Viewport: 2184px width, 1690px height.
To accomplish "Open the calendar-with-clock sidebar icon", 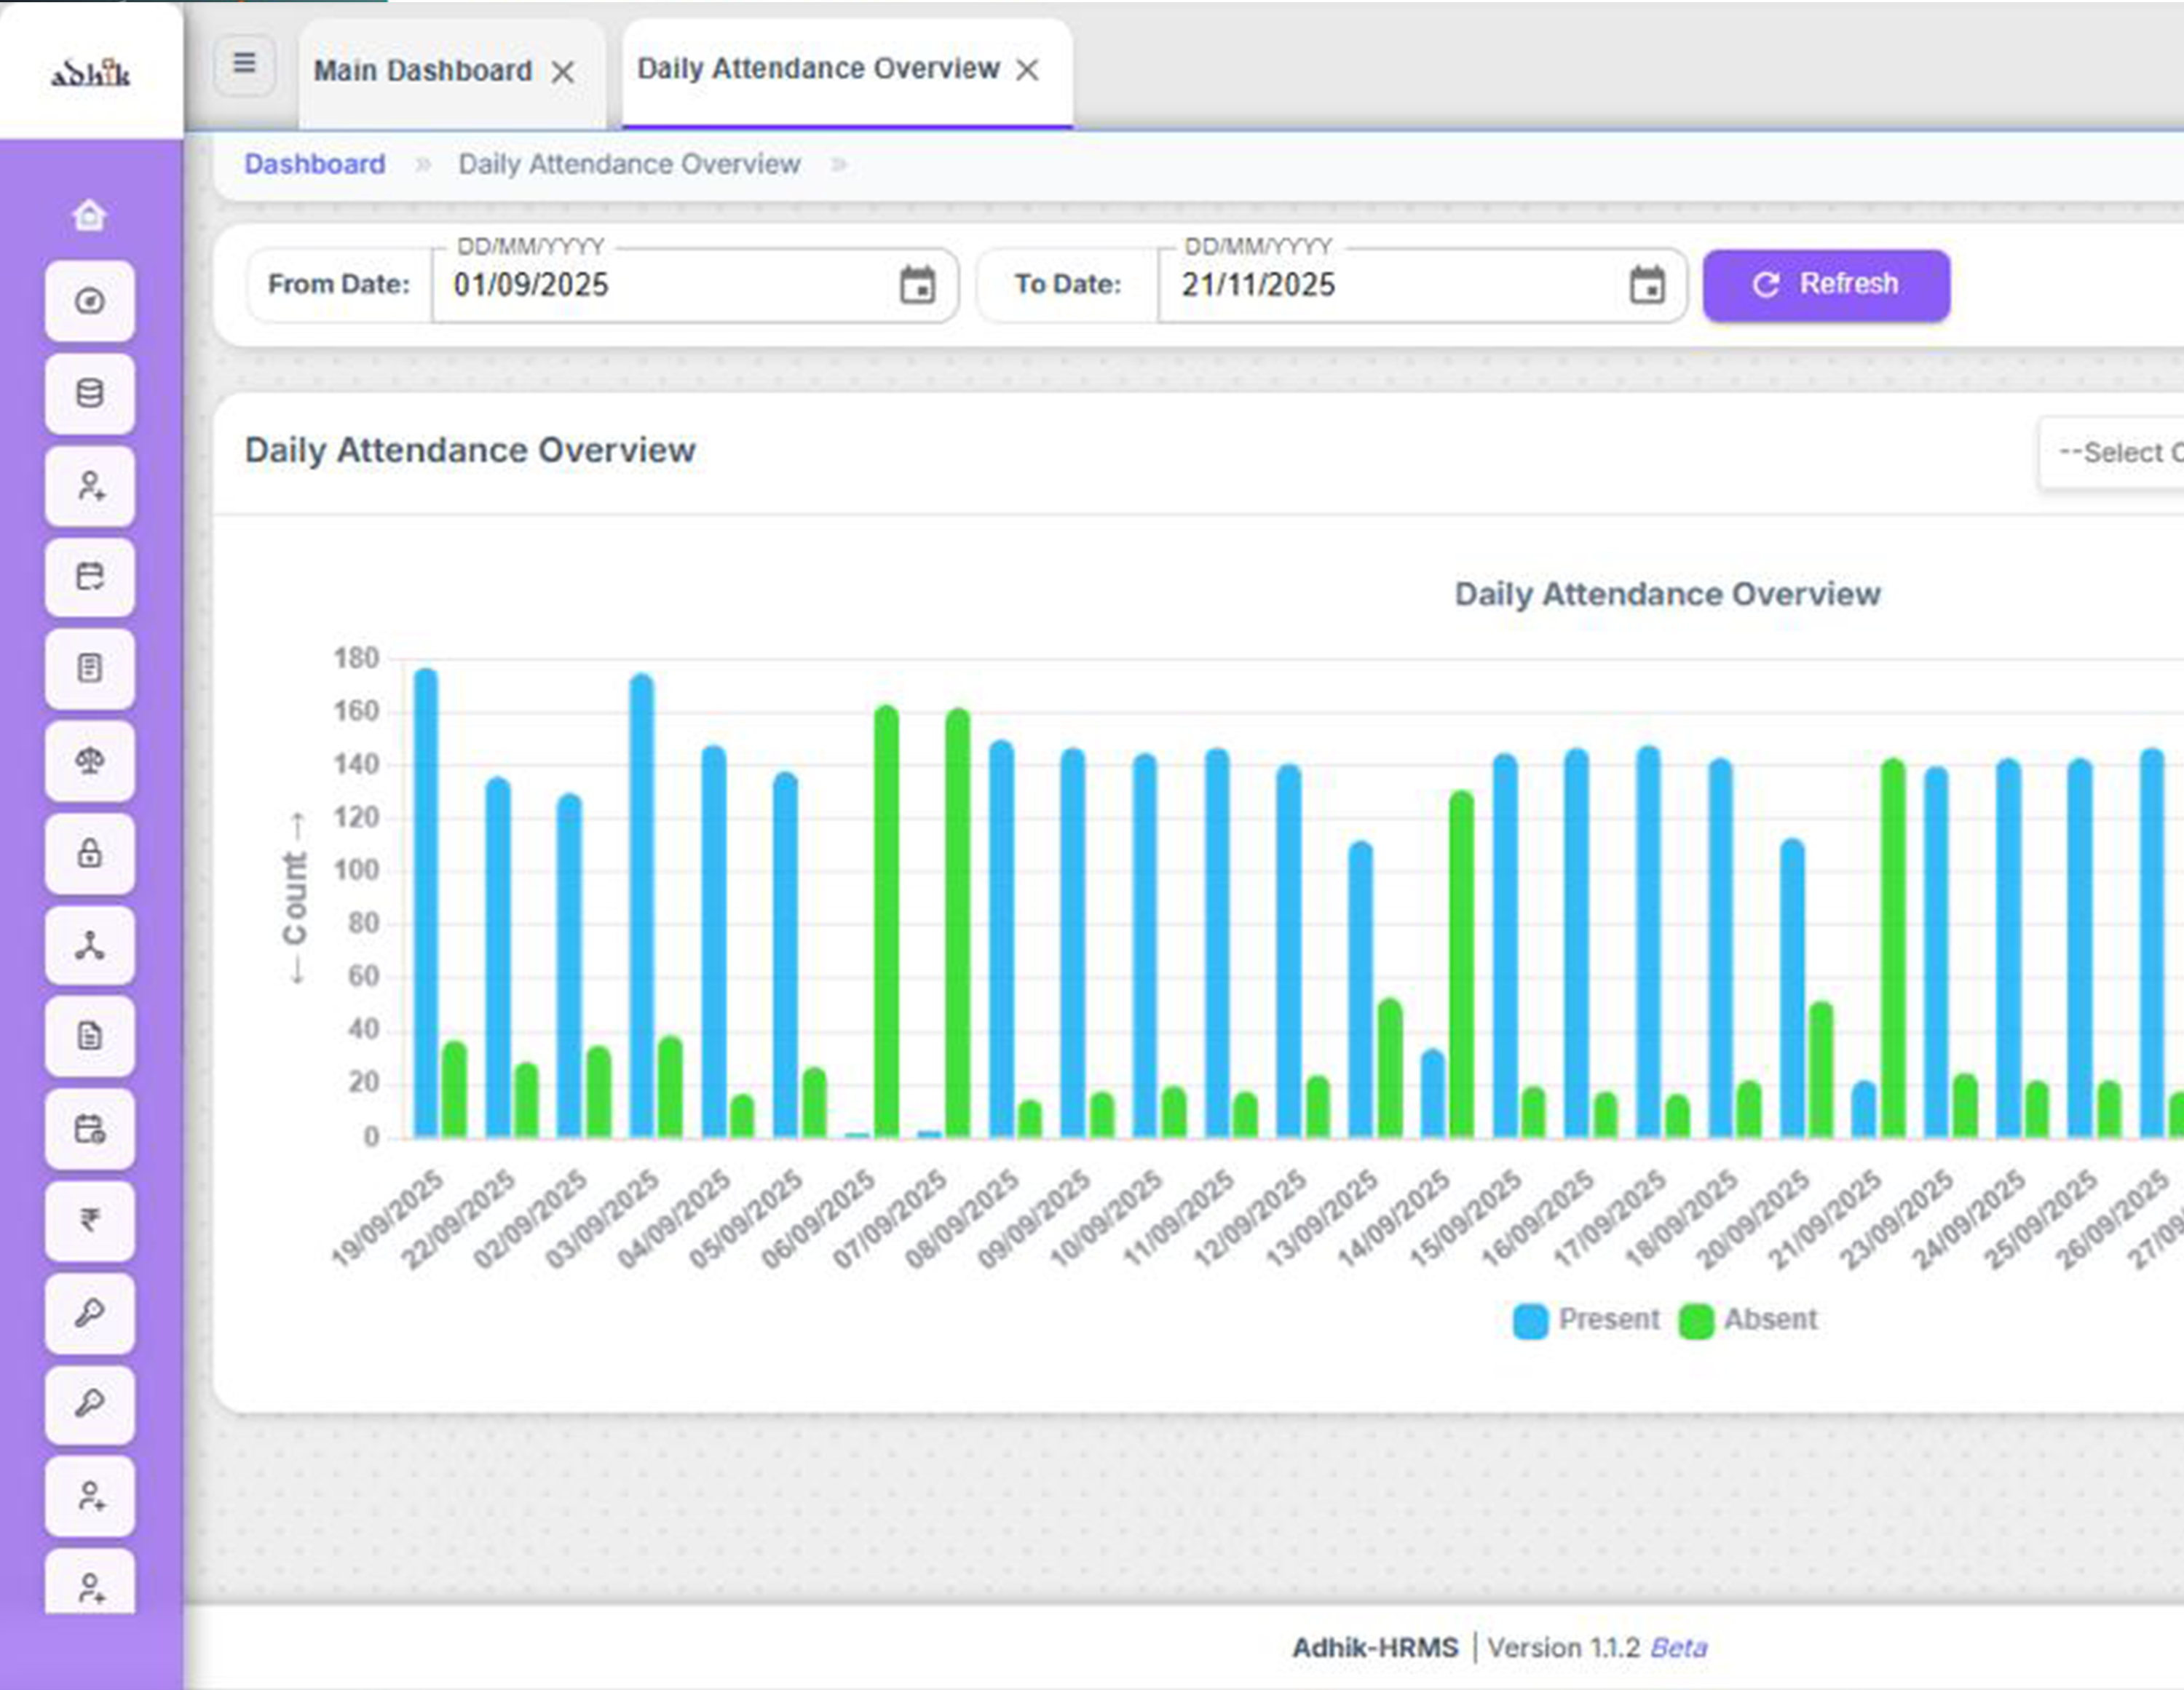I will point(89,1129).
